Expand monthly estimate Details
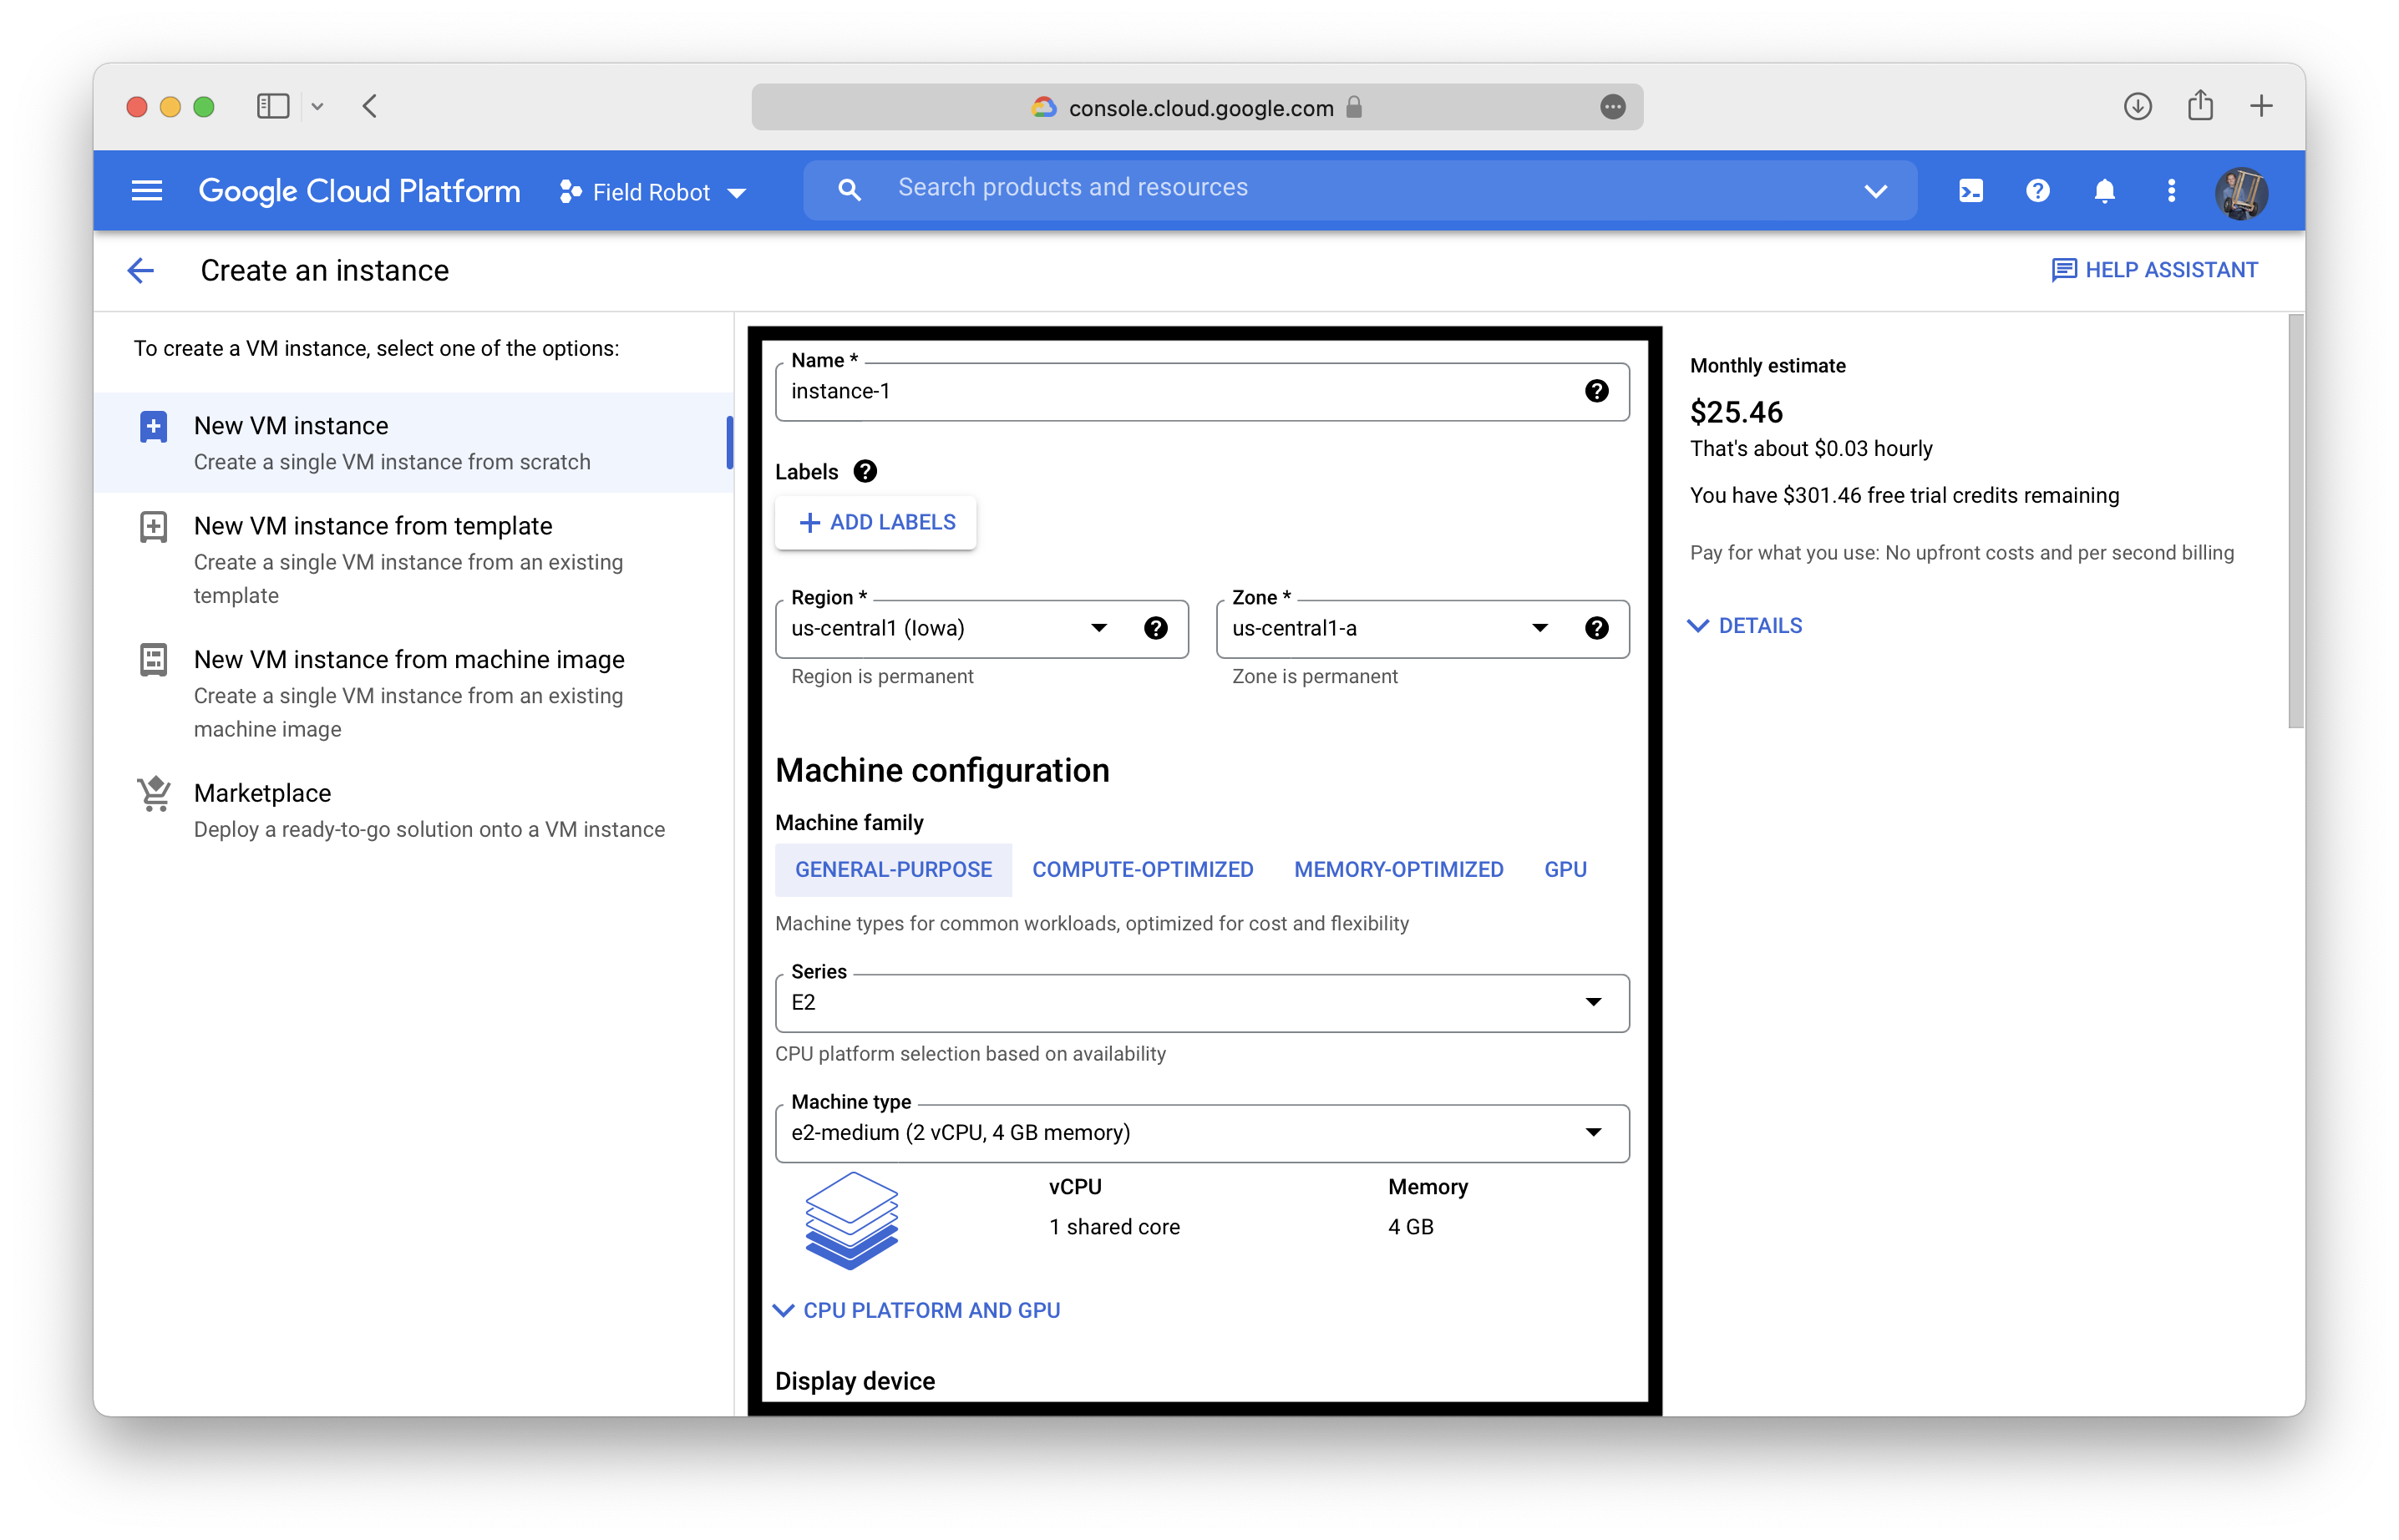The width and height of the screenshot is (2399, 1540). [x=1745, y=626]
